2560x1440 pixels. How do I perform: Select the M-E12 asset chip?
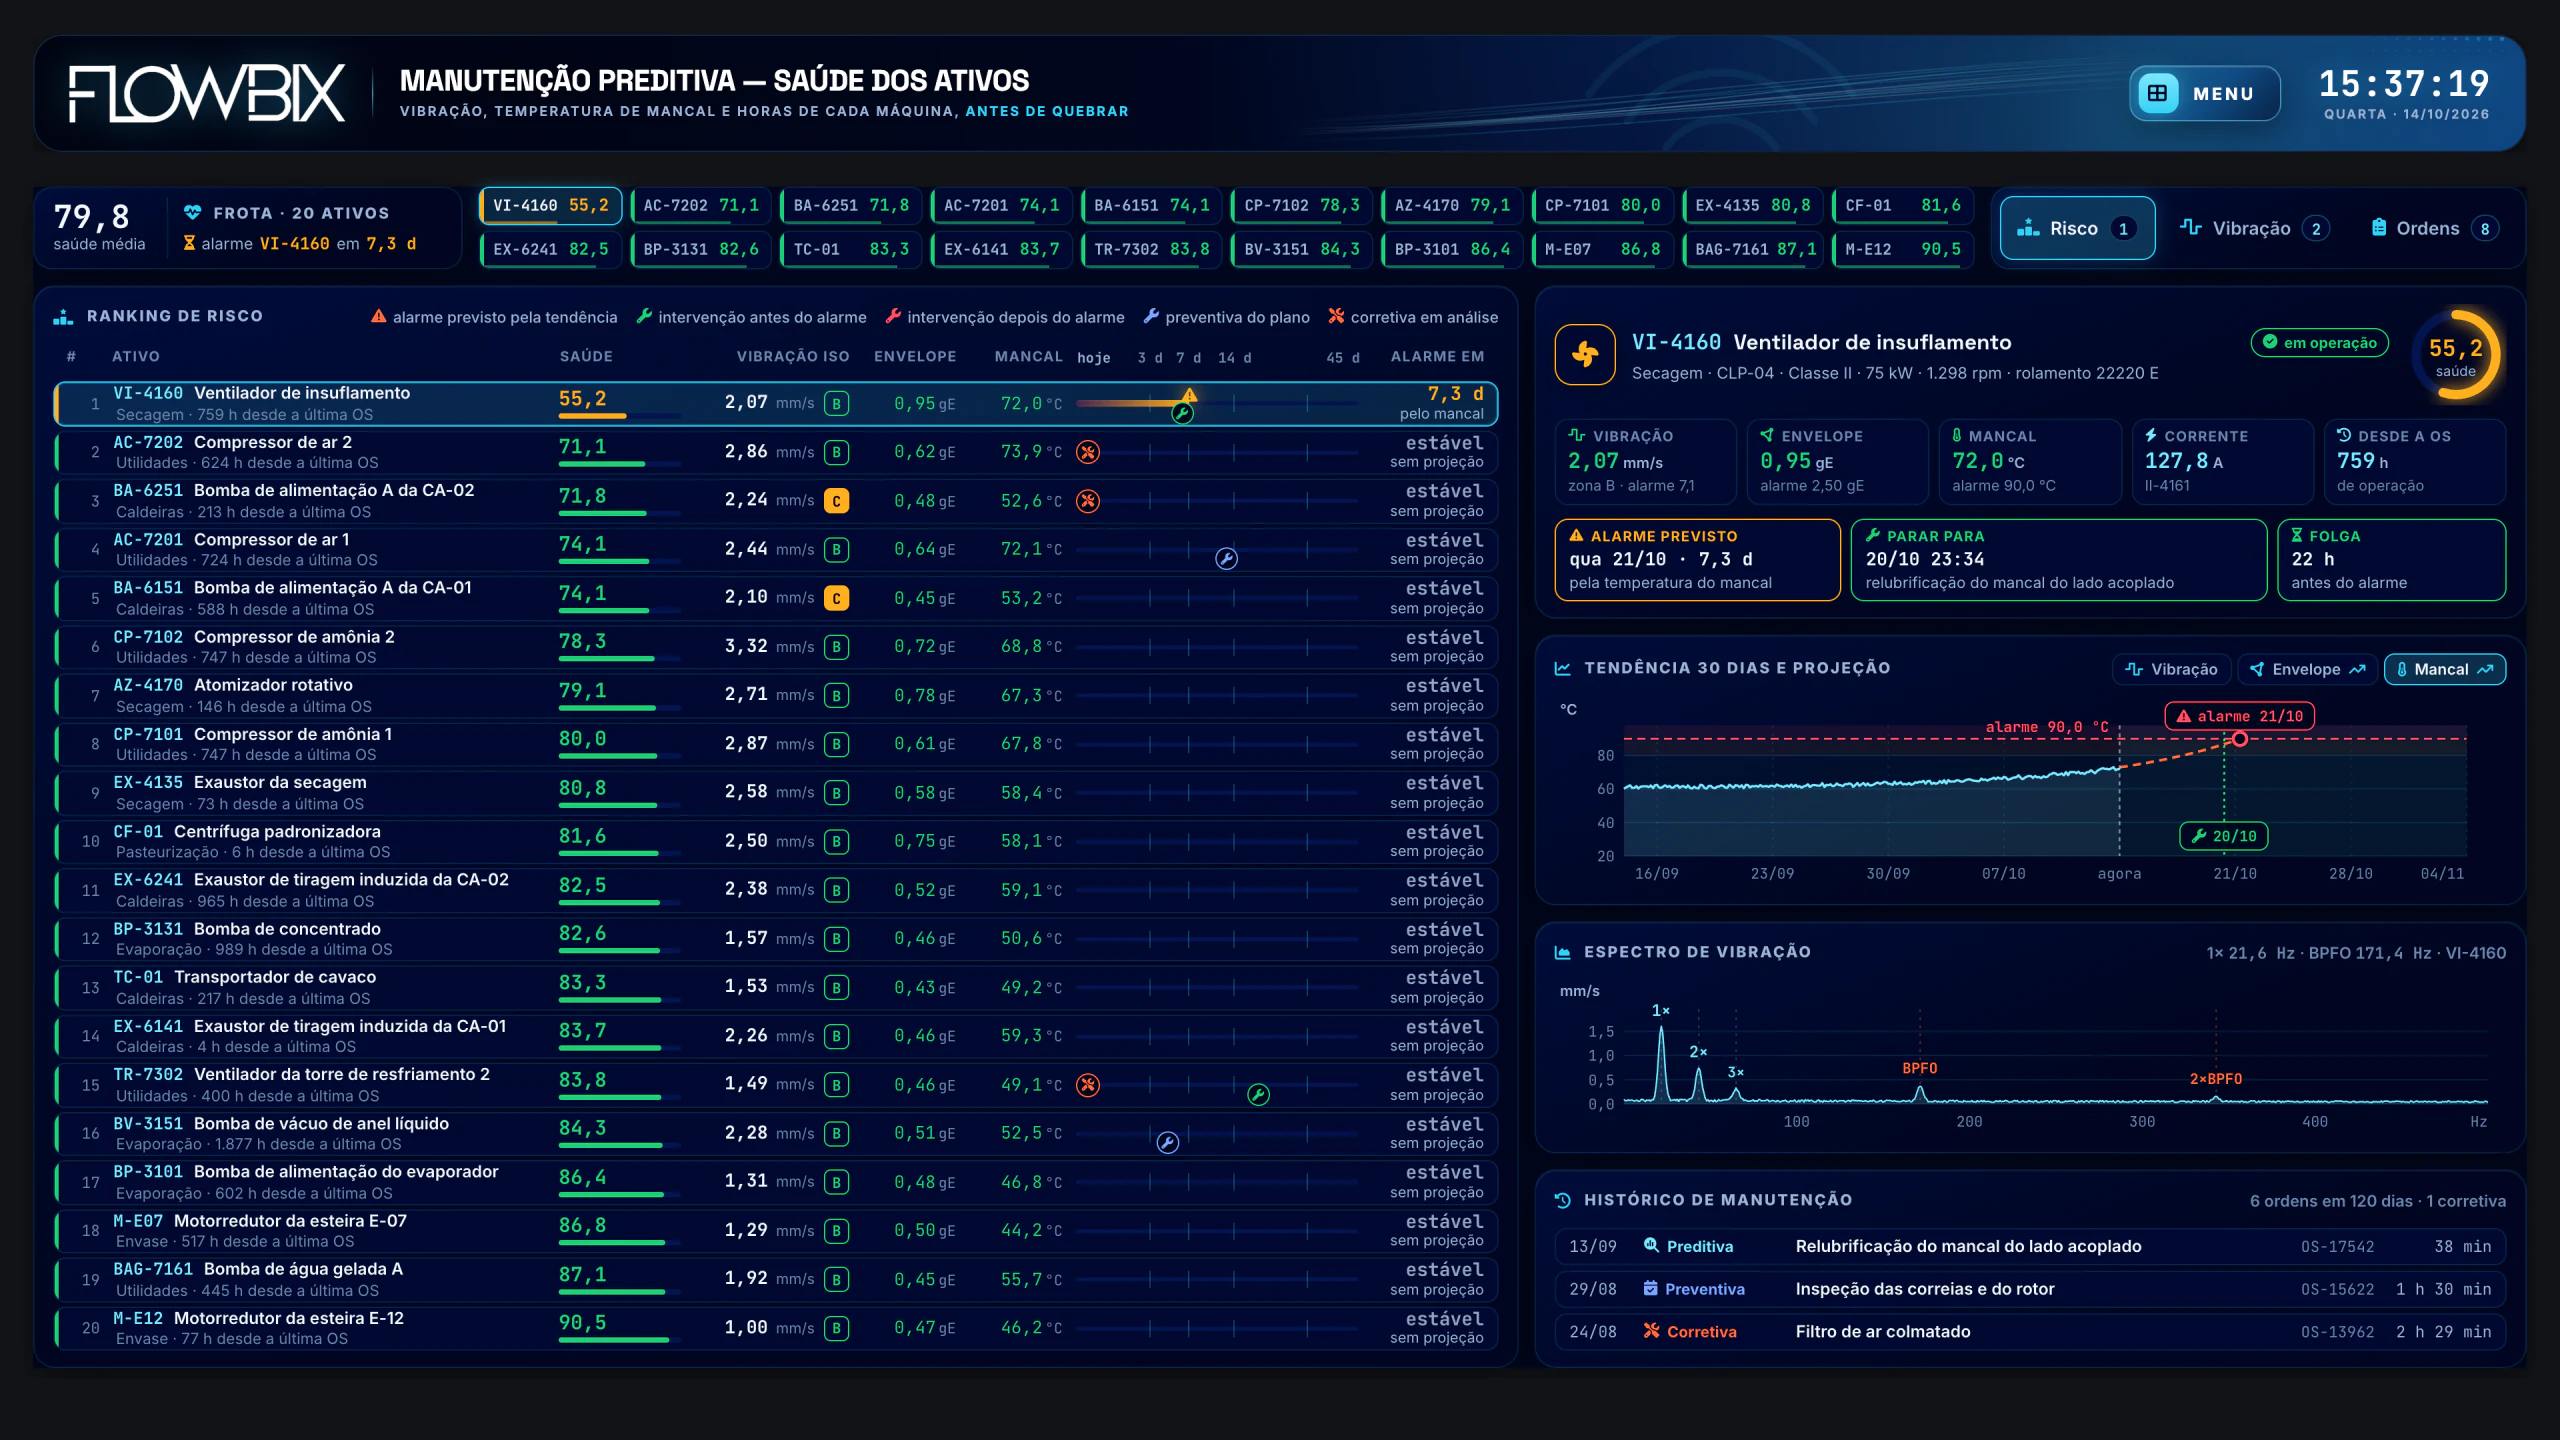coord(1903,249)
